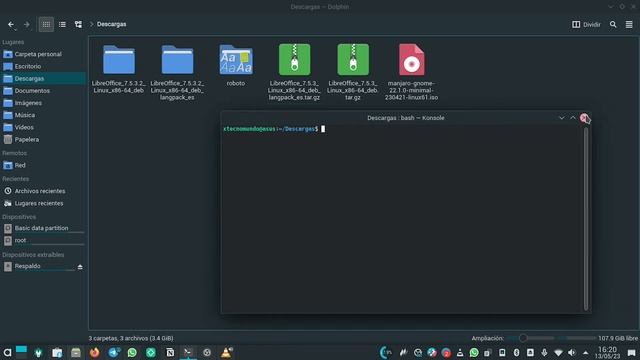
Task: Close the Konsole window with red button
Action: [x=584, y=118]
